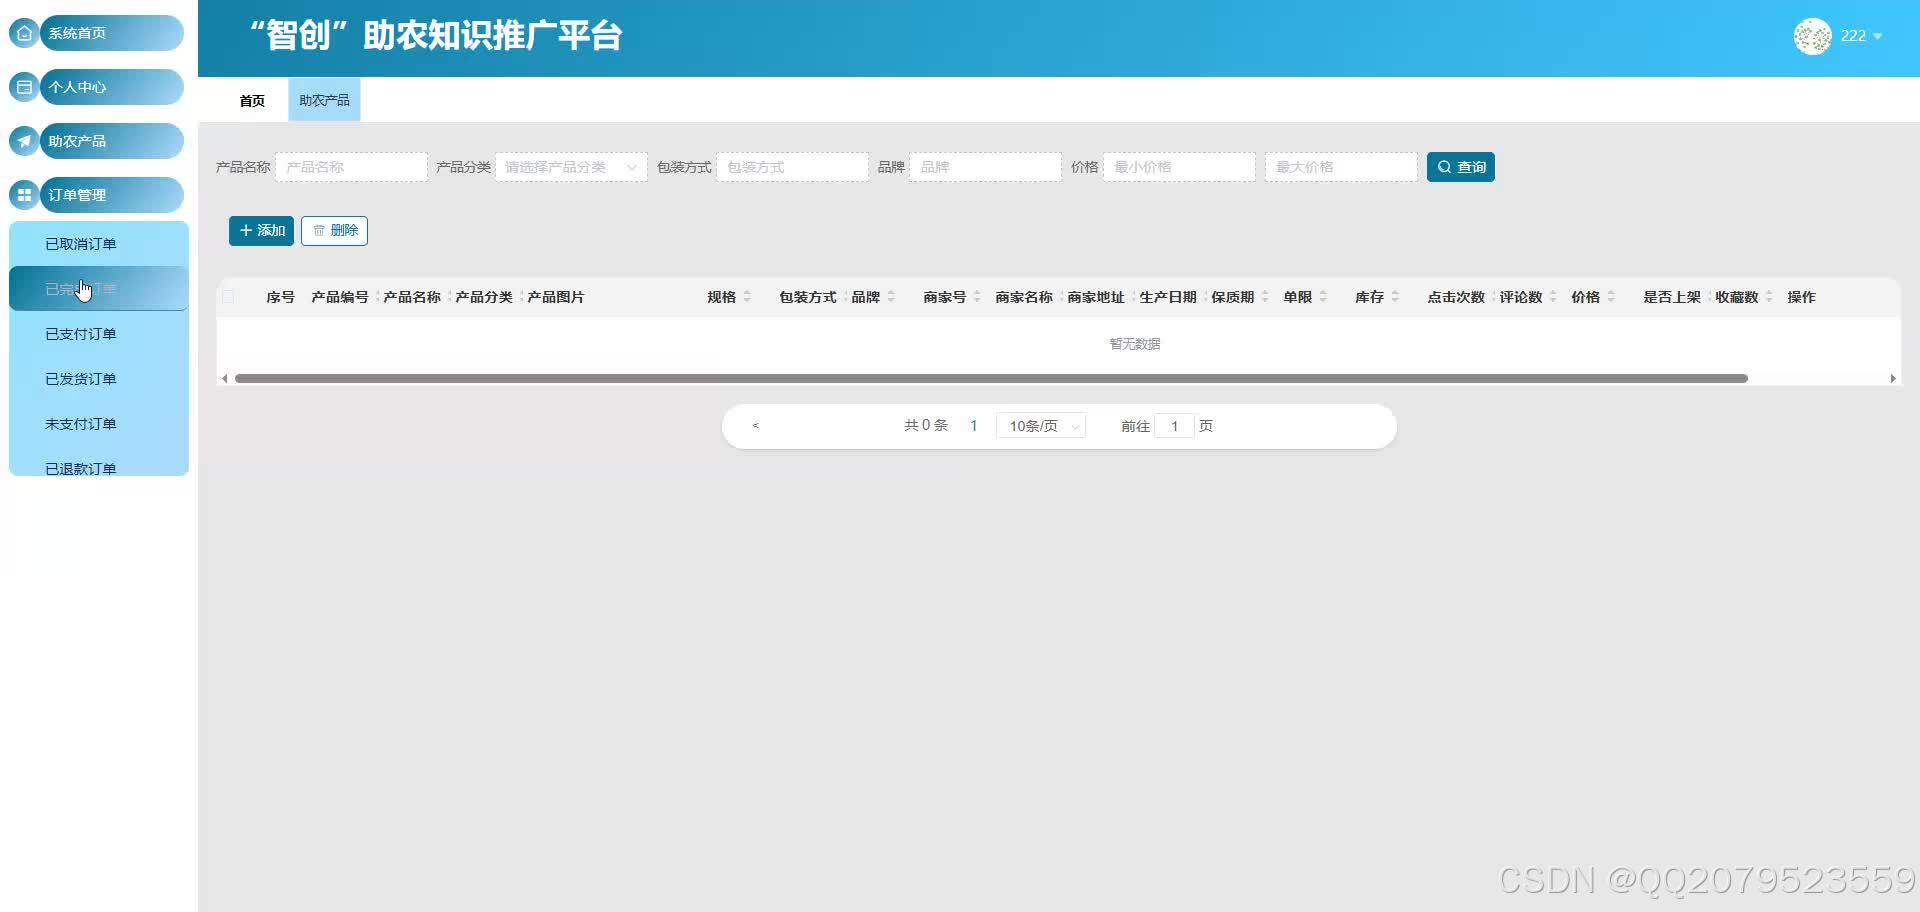Viewport: 1920px width, 912px height.
Task: Open the 222 user dropdown arrow
Action: coord(1877,36)
